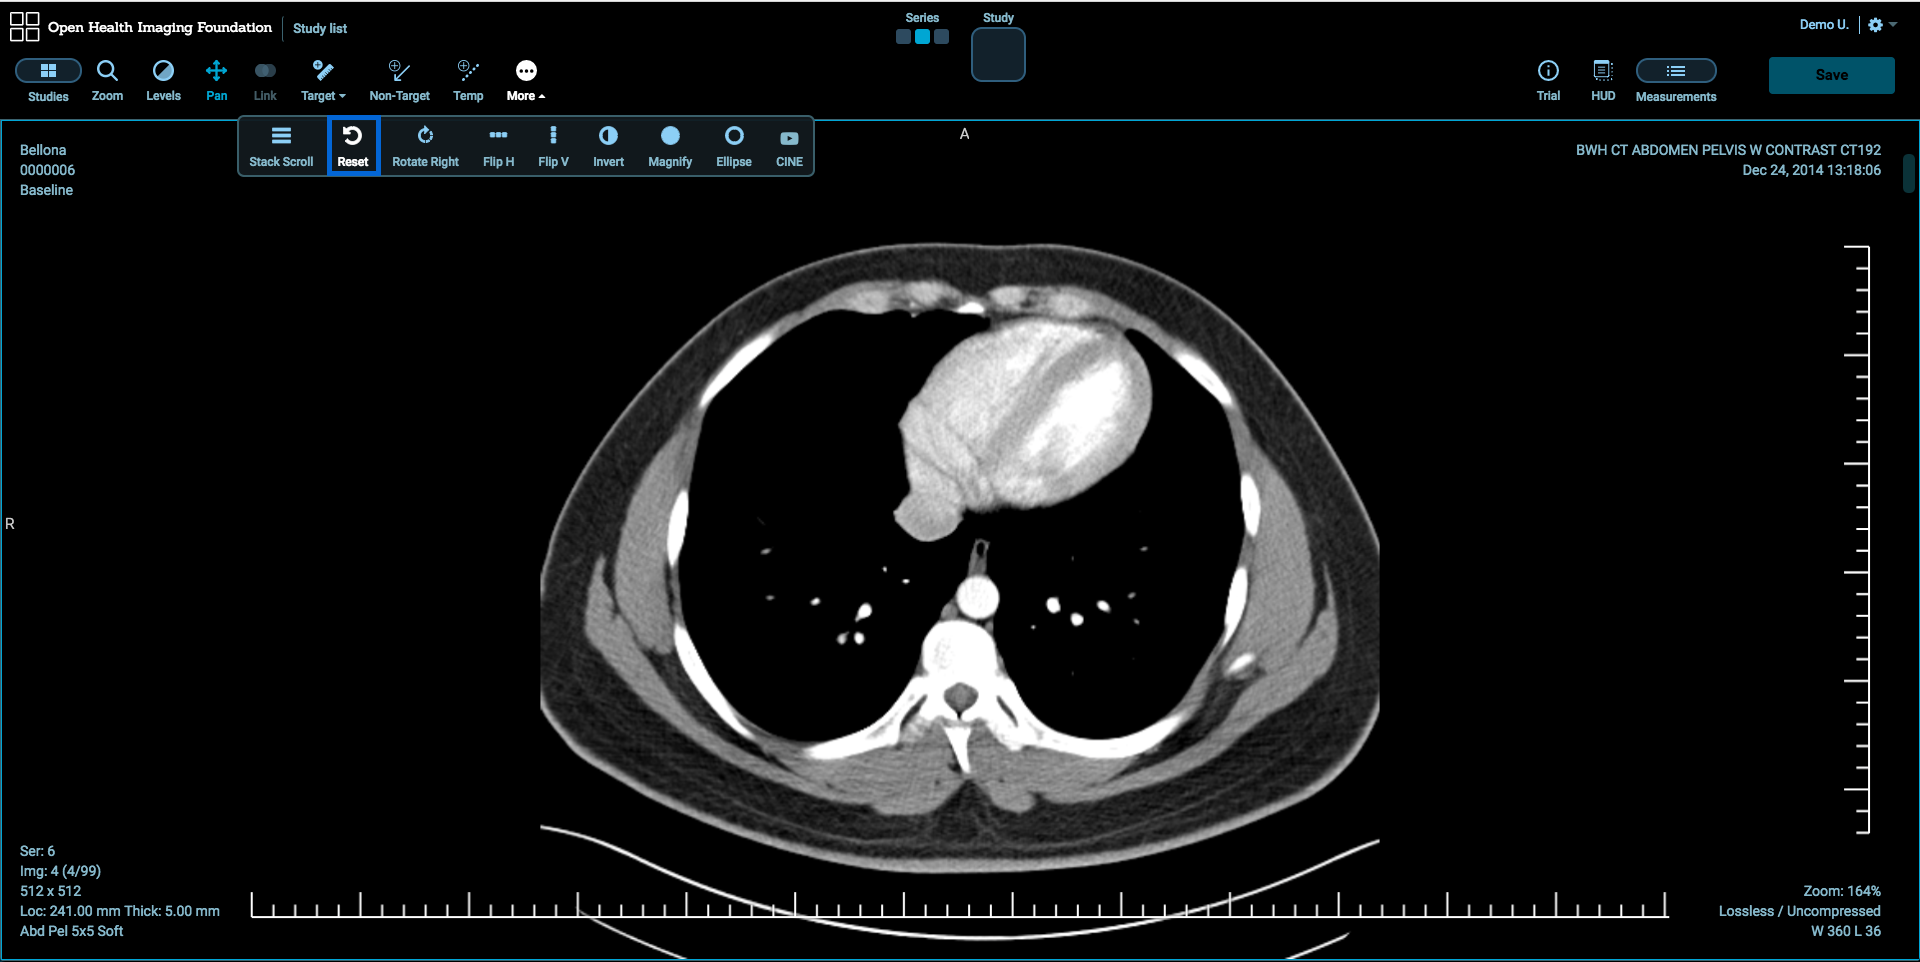Select the Stack Scroll tool

(281, 146)
